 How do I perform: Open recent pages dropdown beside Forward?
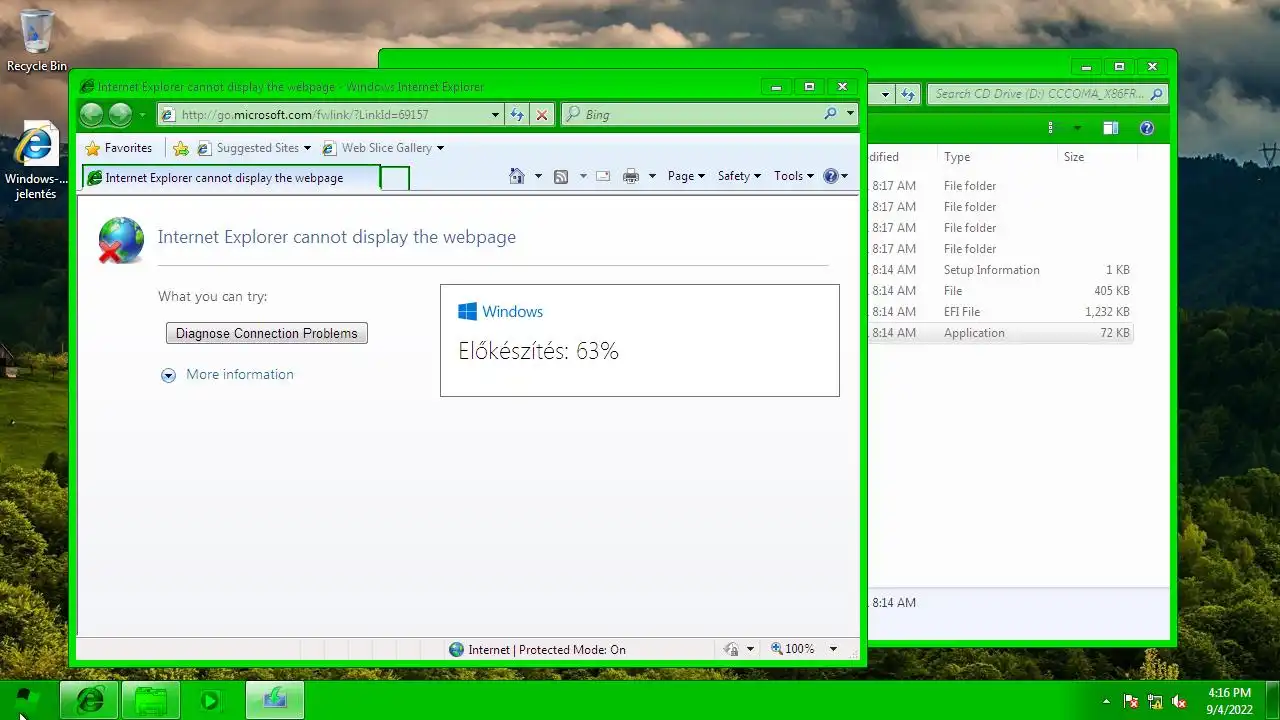pyautogui.click(x=142, y=115)
